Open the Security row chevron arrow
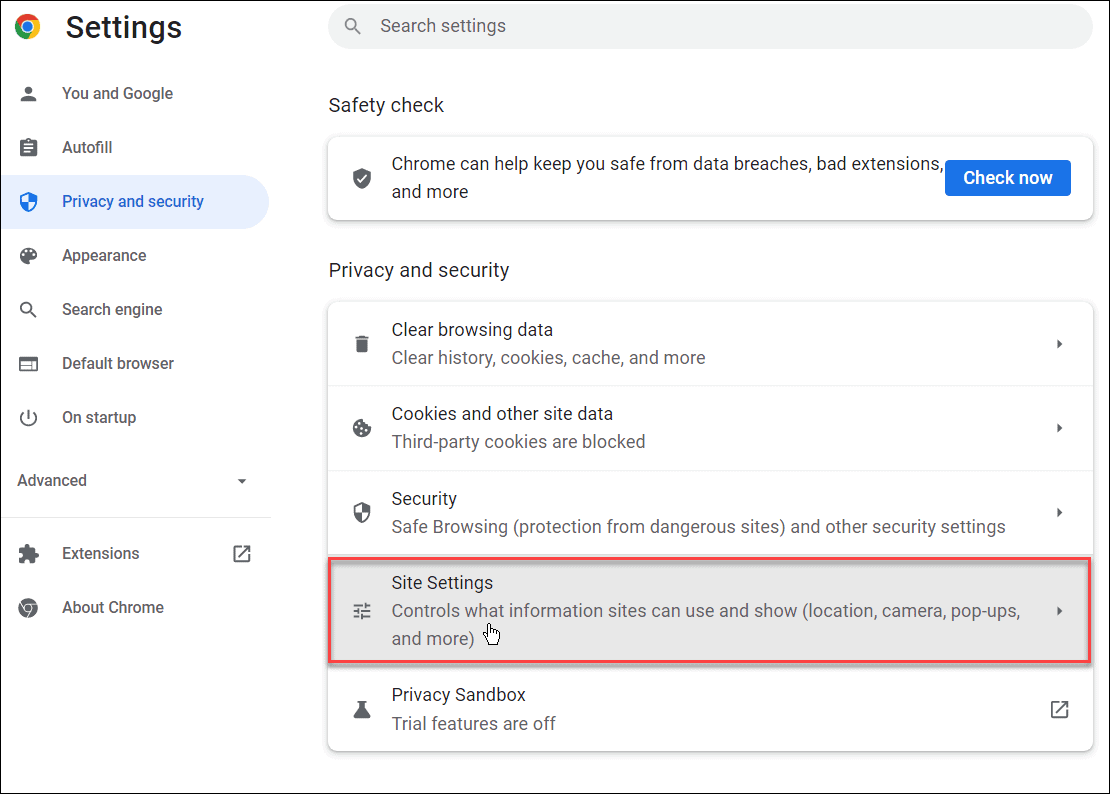The width and height of the screenshot is (1110, 794). [1060, 512]
